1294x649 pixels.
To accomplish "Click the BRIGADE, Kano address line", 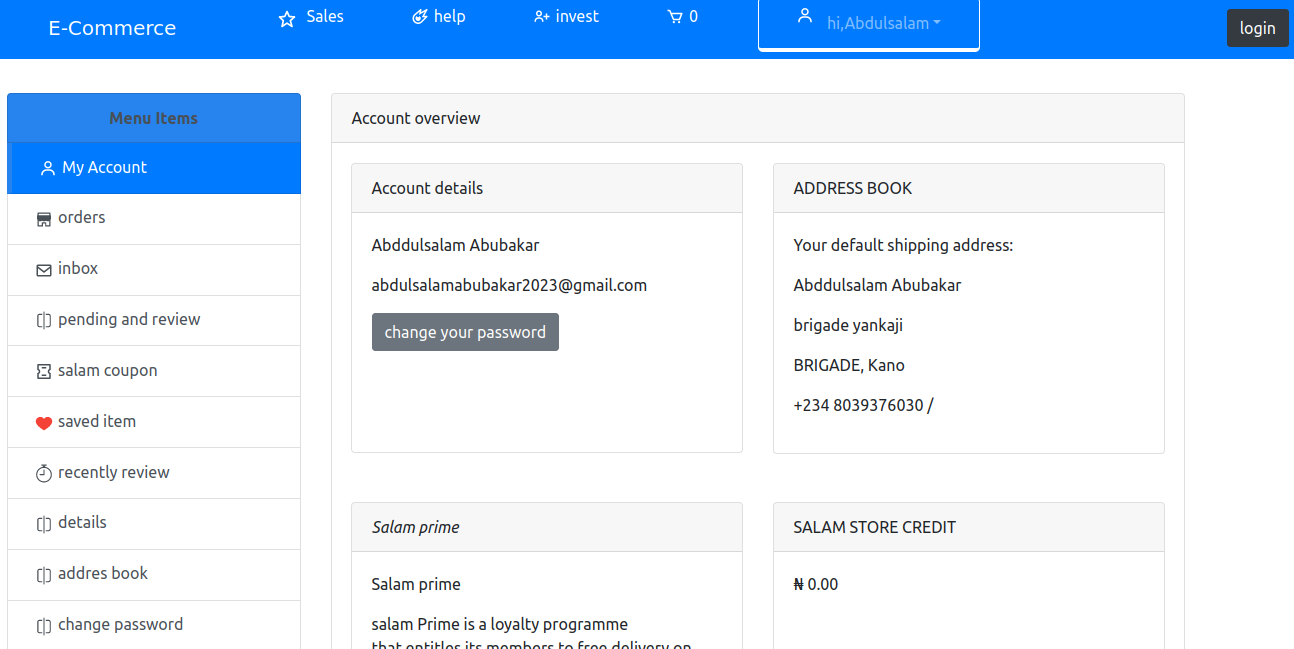I will coord(849,365).
